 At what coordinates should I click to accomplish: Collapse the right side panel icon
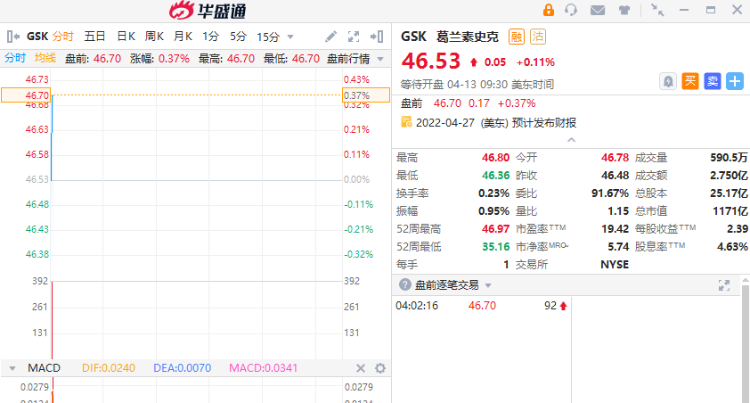(376, 36)
